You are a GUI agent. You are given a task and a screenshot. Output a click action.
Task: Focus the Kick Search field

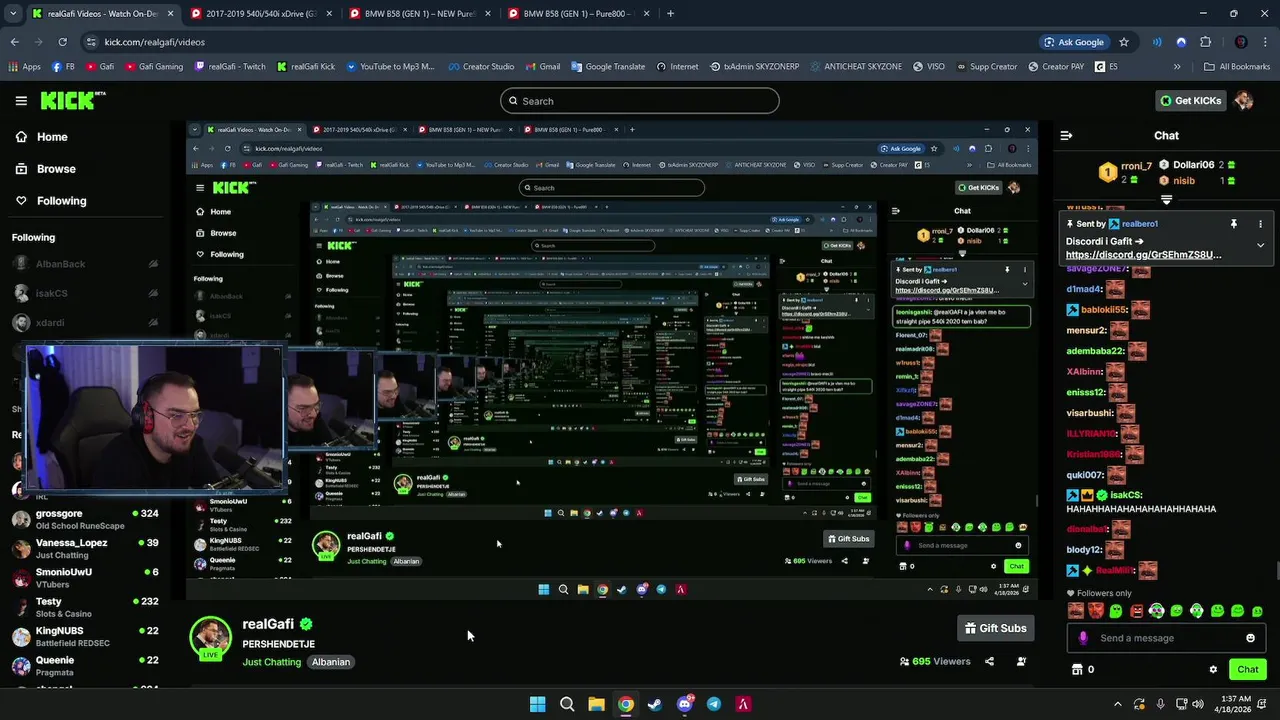[639, 101]
